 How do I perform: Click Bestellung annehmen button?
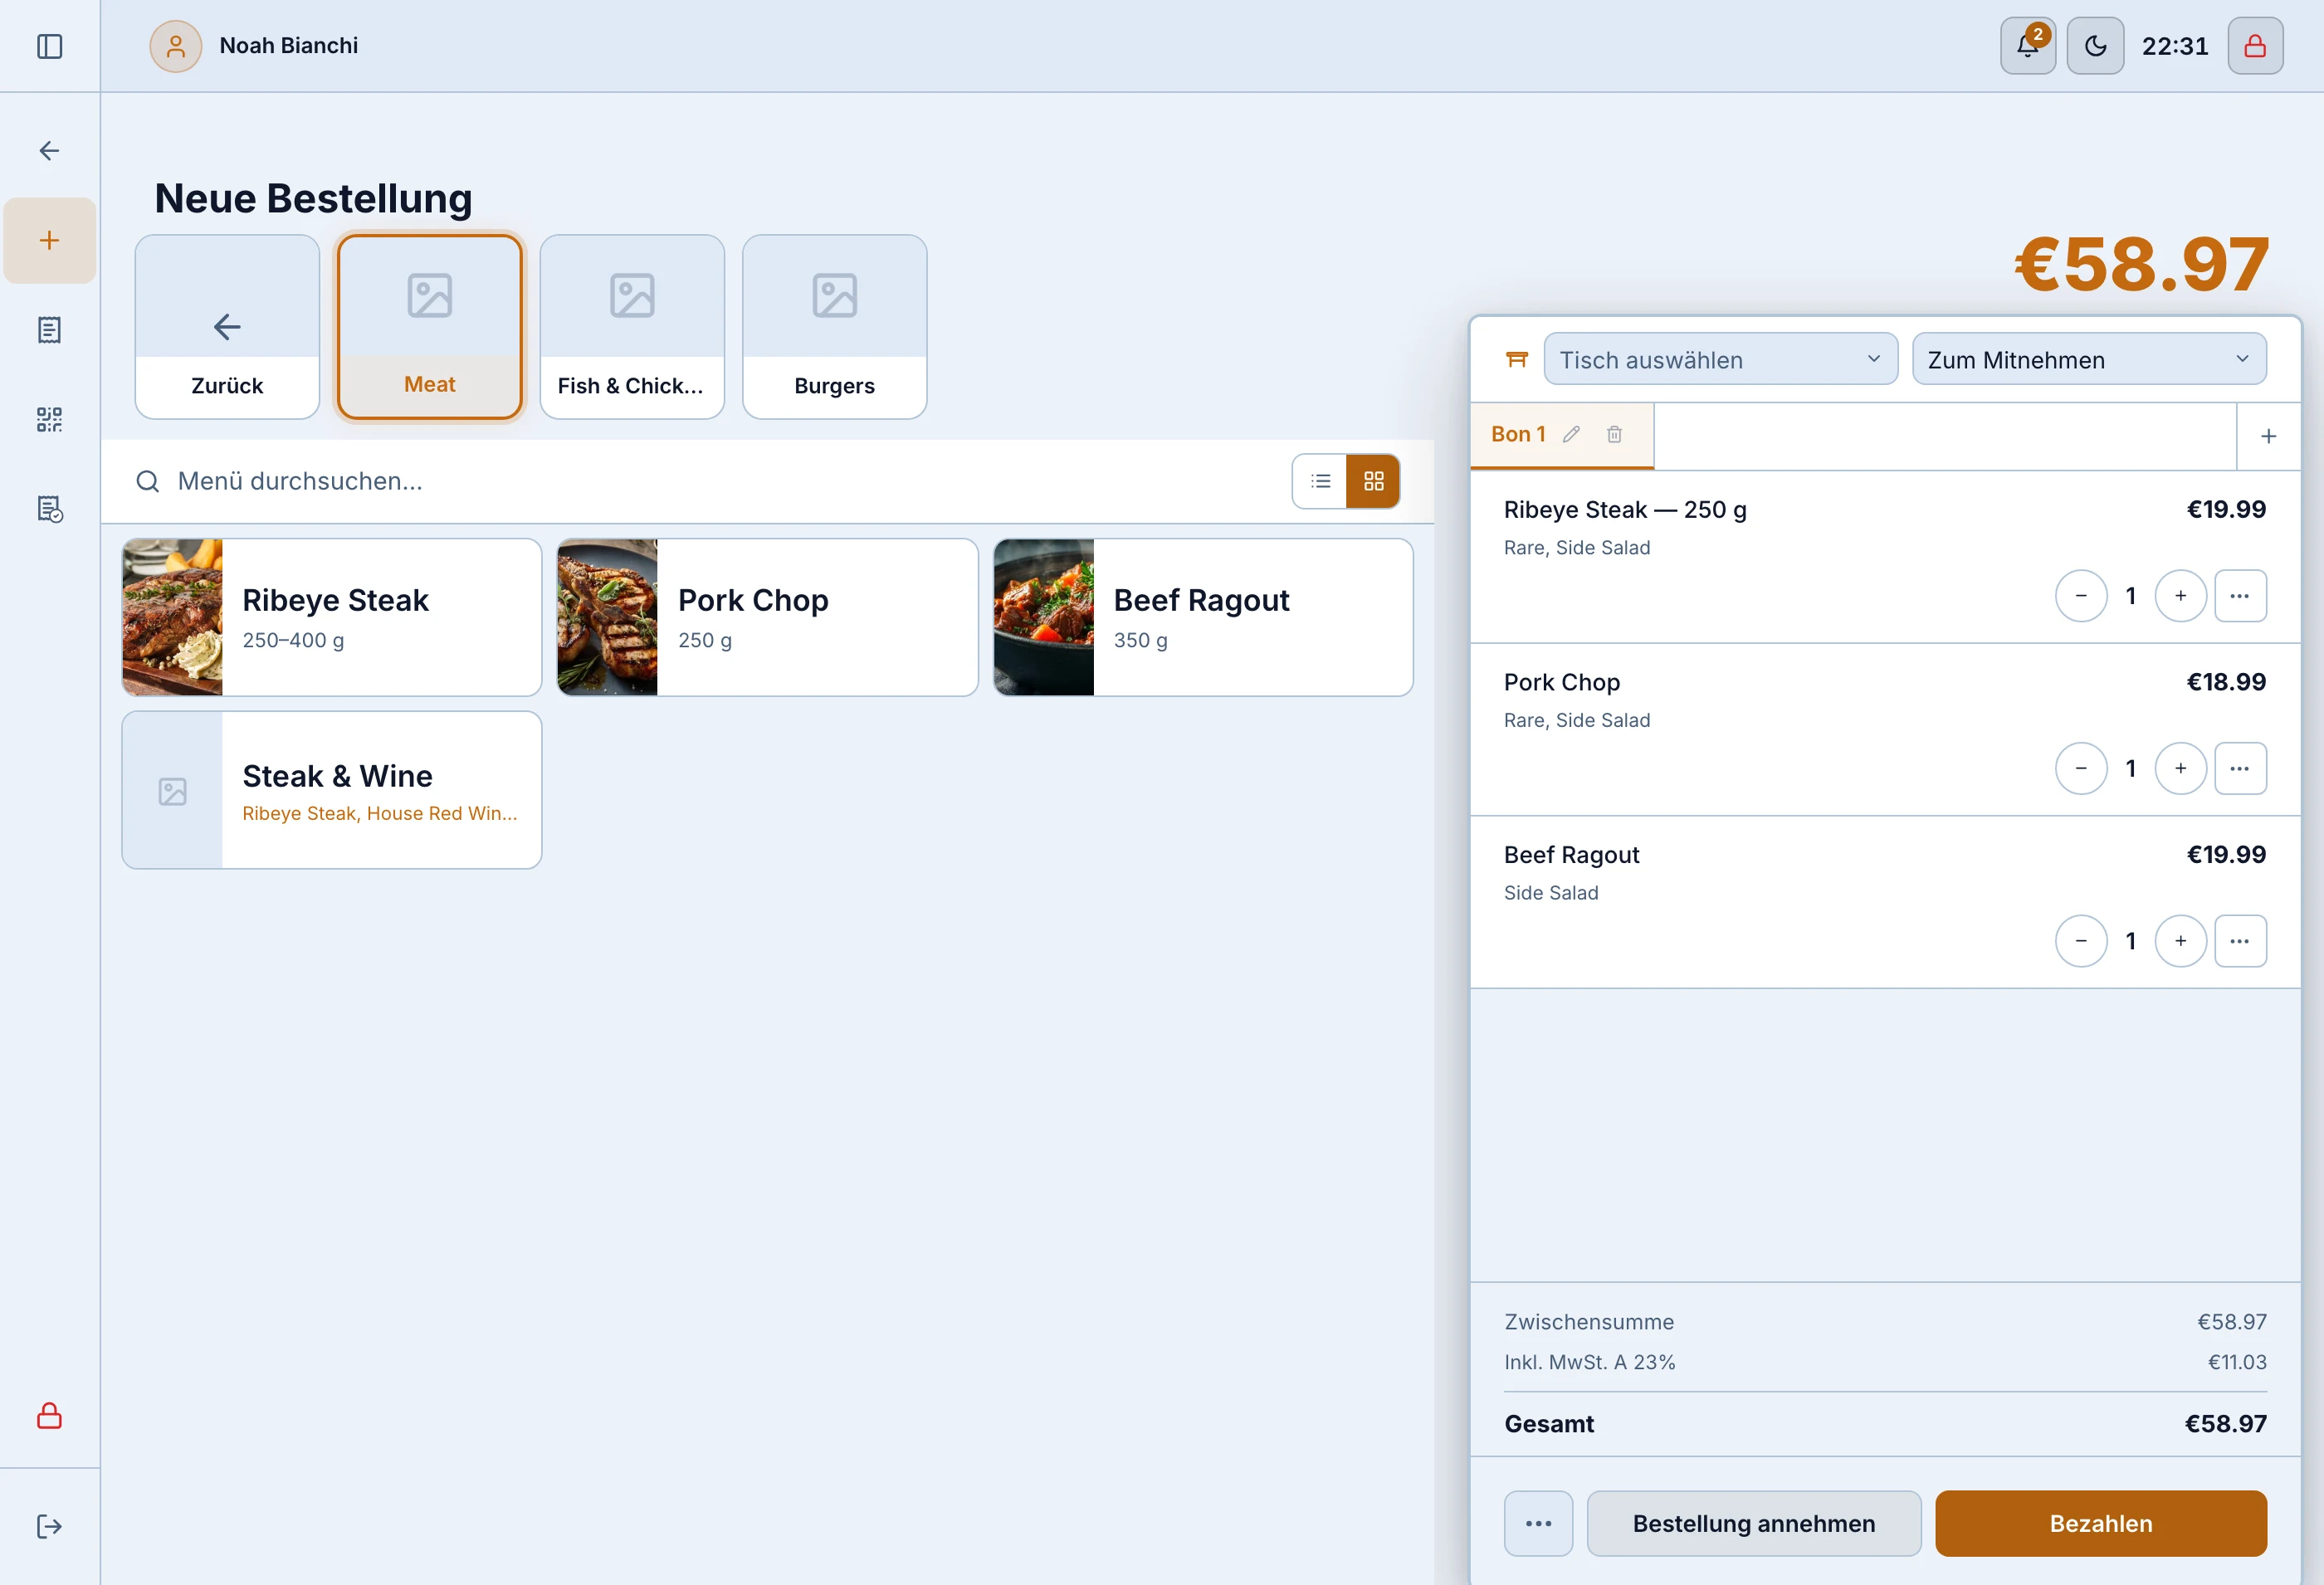(1753, 1523)
